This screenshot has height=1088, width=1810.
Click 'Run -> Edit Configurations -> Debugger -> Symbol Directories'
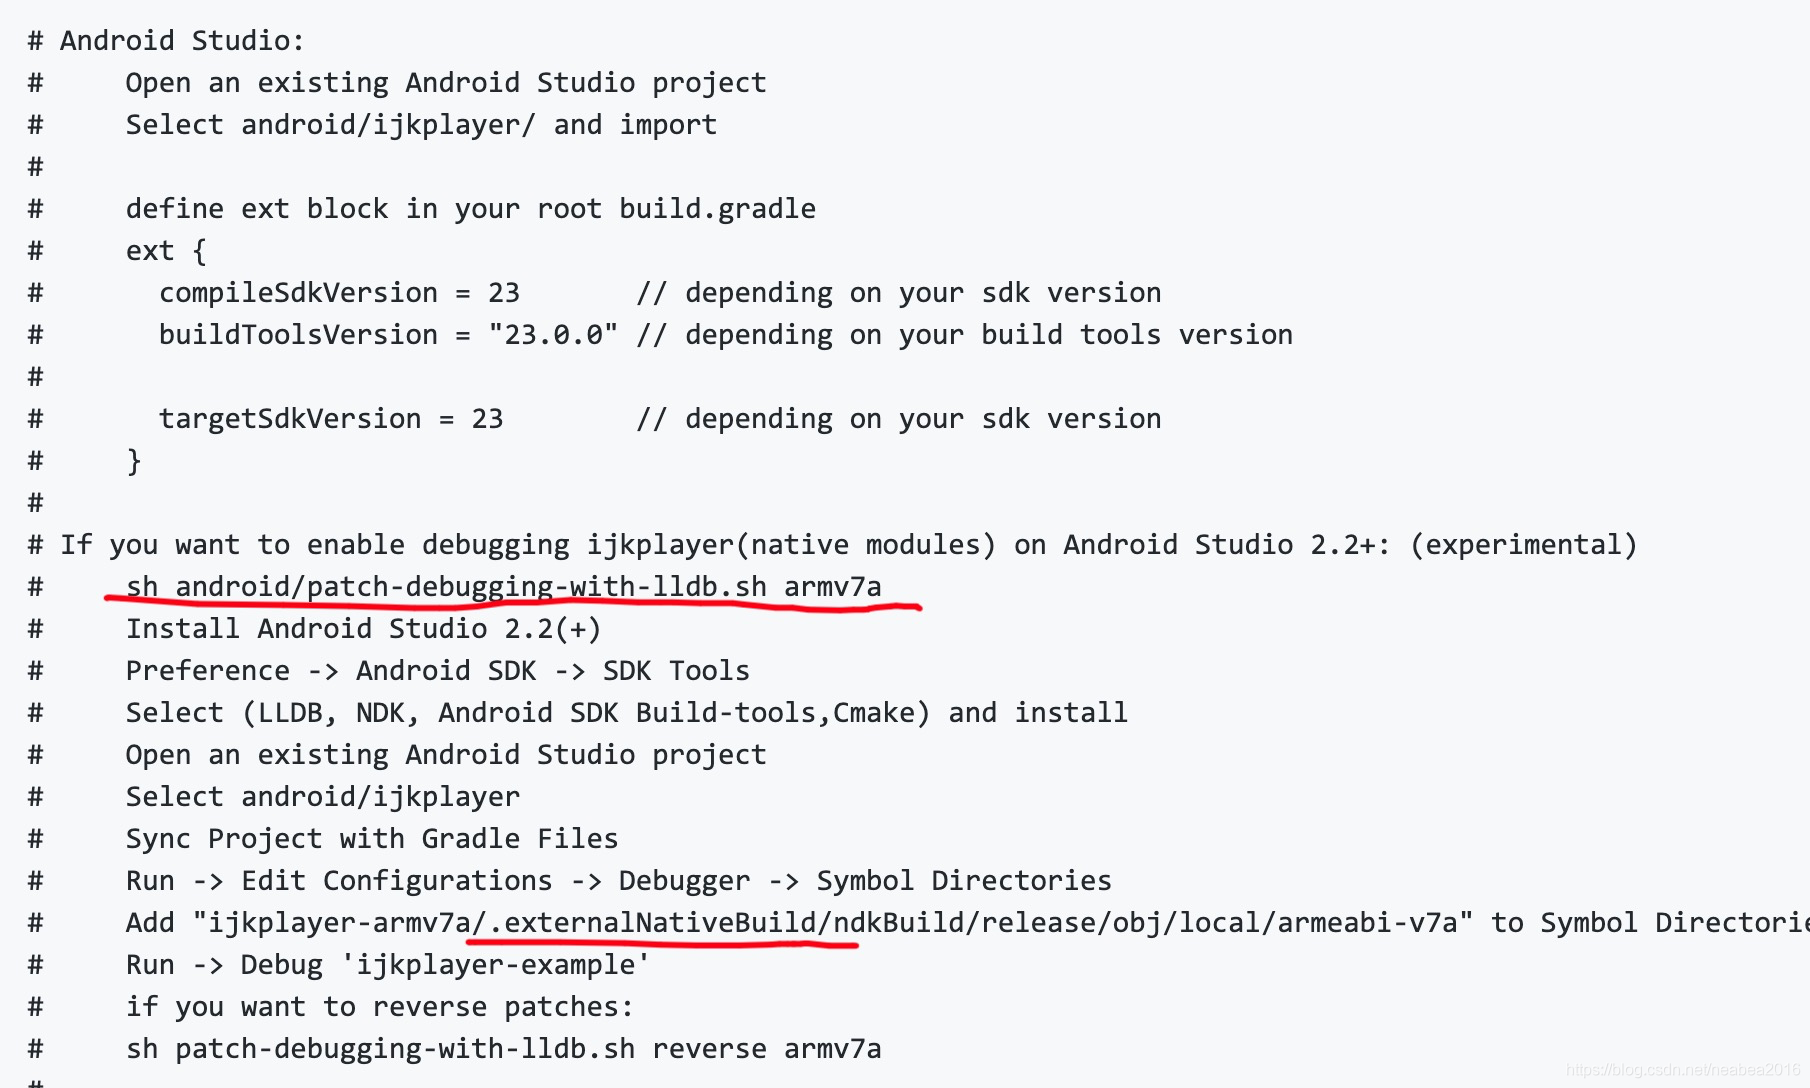point(619,881)
